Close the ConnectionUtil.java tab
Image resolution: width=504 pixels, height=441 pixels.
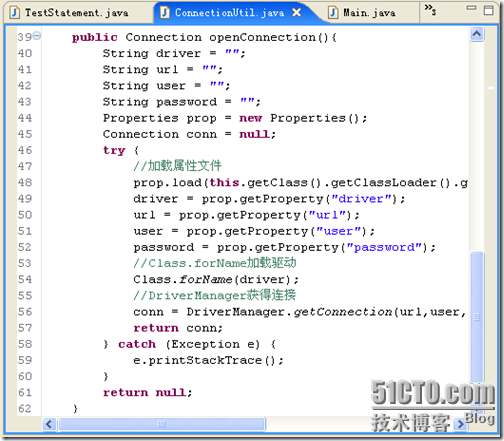(296, 13)
